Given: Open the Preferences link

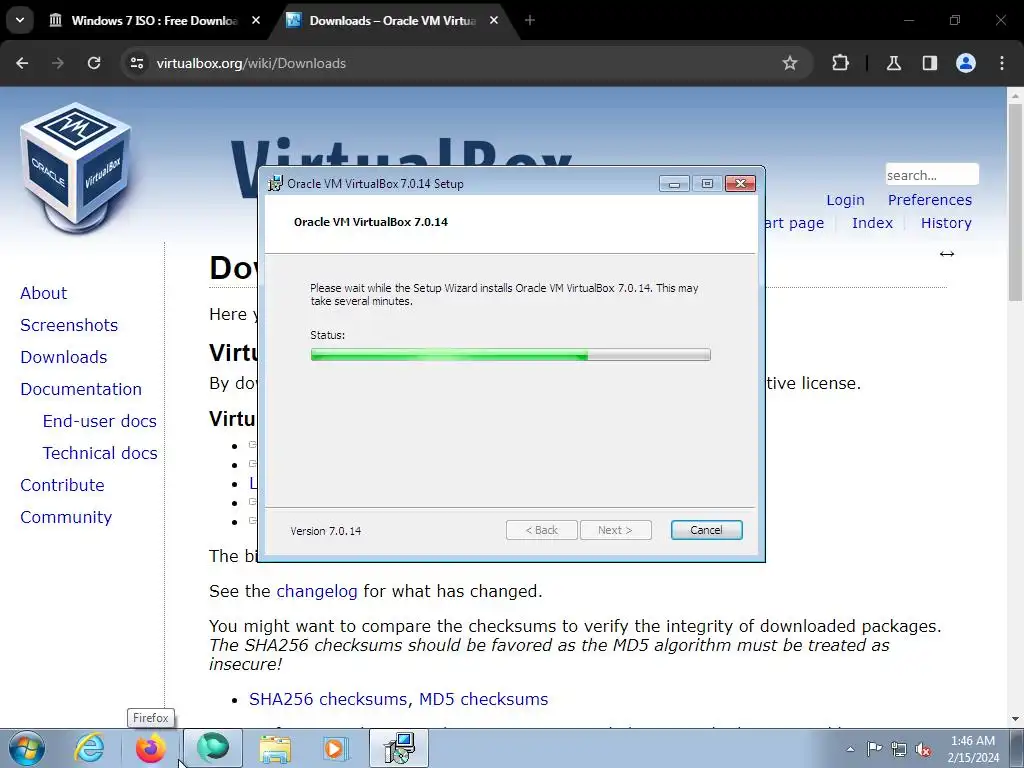Looking at the screenshot, I should tap(929, 200).
